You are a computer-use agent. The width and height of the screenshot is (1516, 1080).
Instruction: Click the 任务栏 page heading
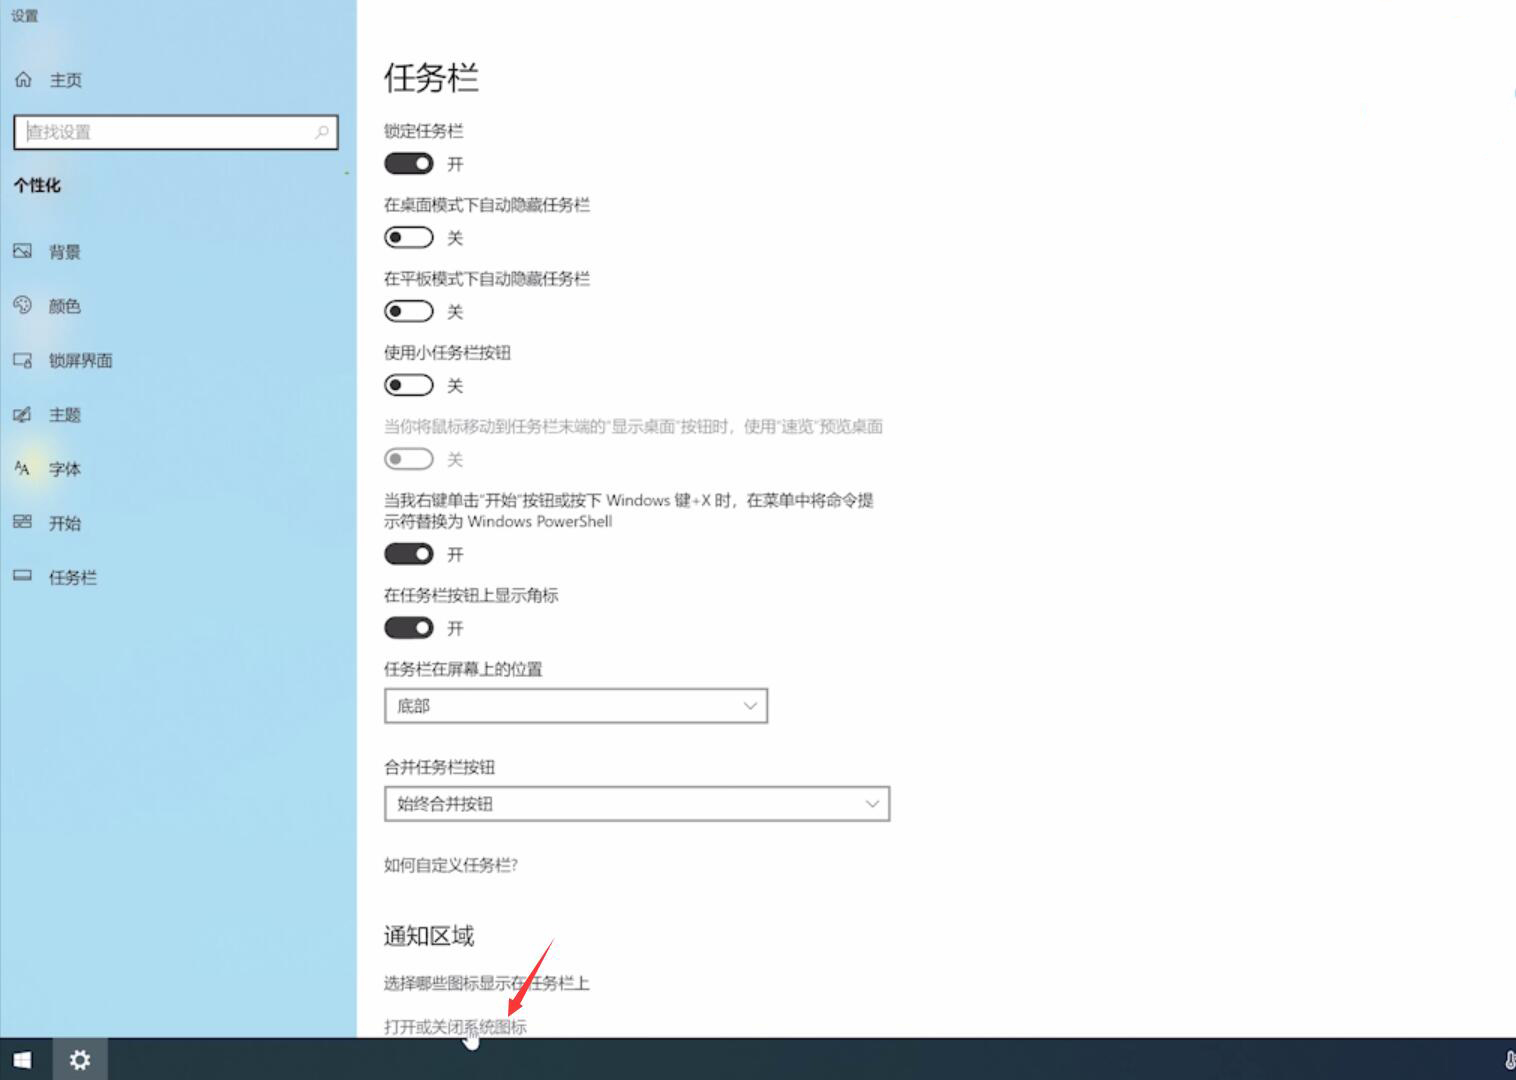coord(432,77)
